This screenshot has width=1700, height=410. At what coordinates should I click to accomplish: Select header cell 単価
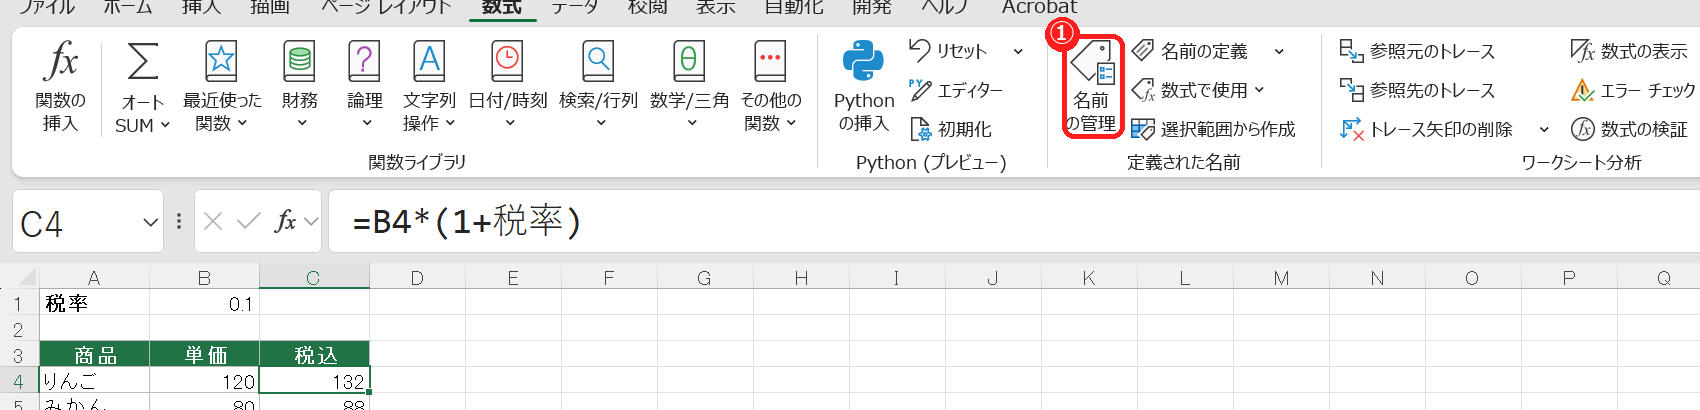point(204,355)
